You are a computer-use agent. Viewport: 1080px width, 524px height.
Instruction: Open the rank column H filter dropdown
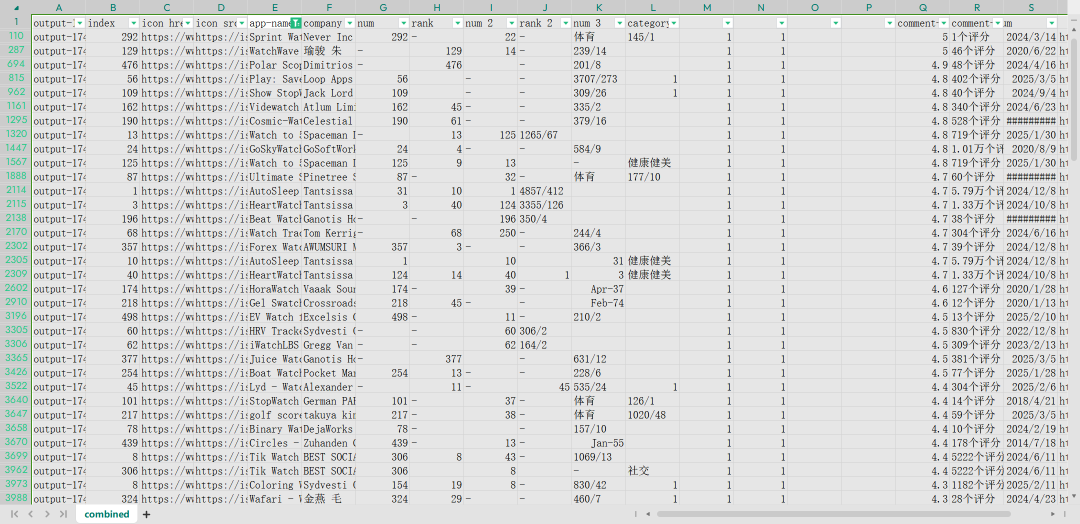(457, 23)
